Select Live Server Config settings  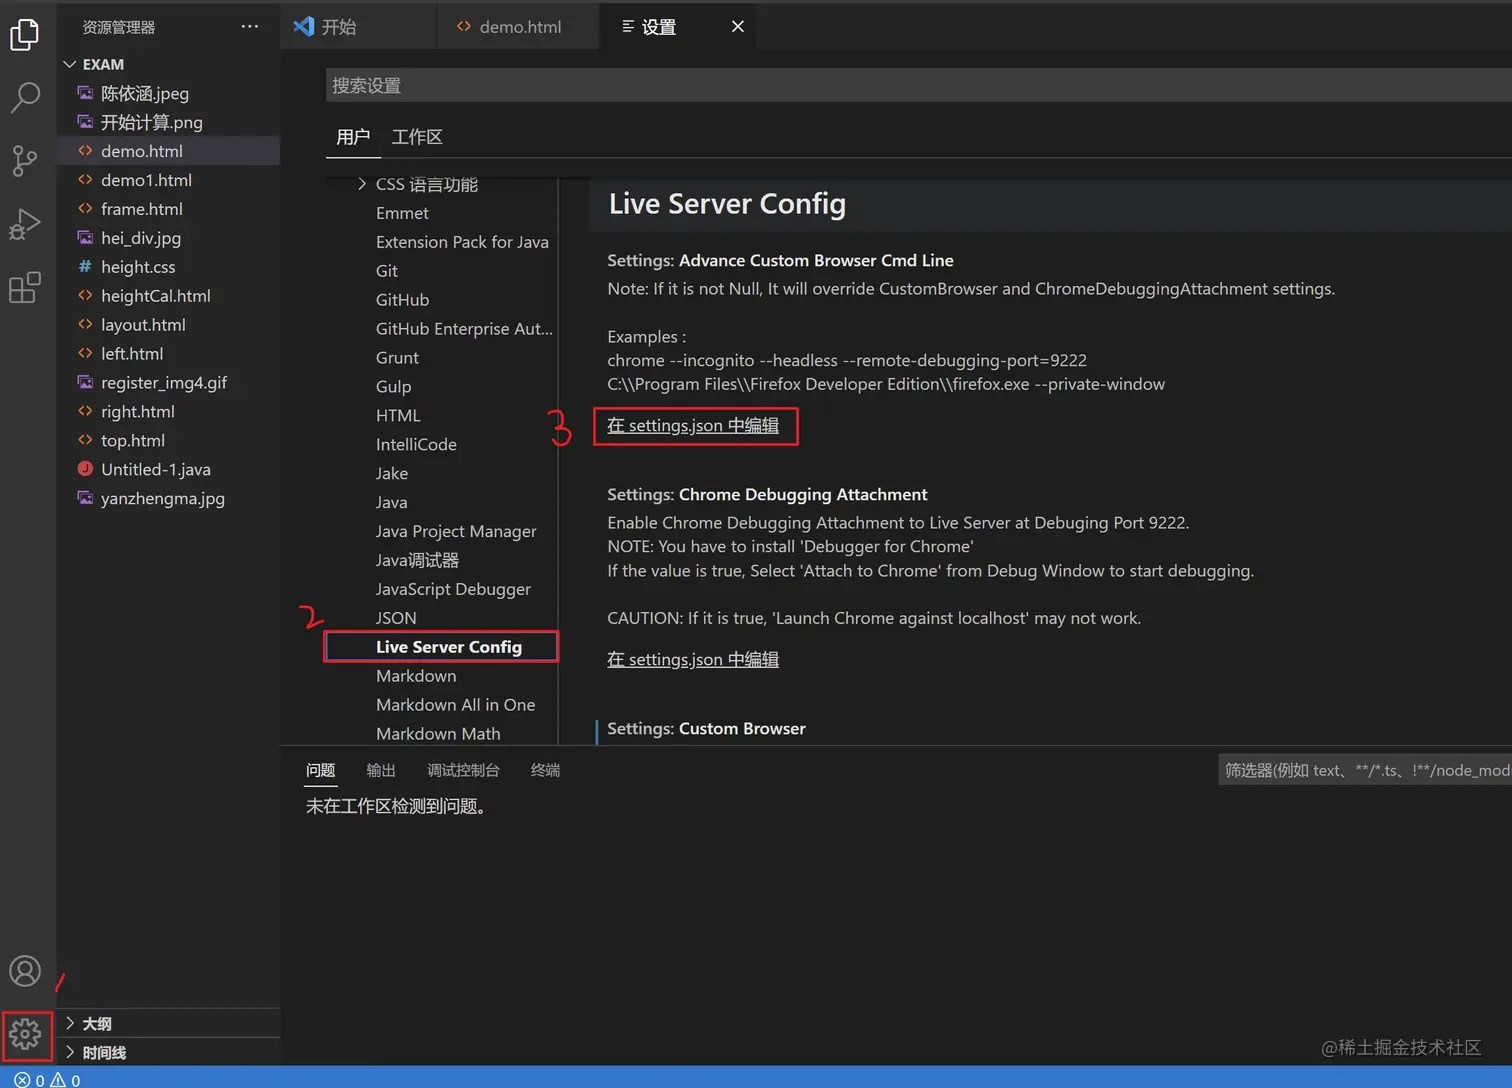coord(441,647)
